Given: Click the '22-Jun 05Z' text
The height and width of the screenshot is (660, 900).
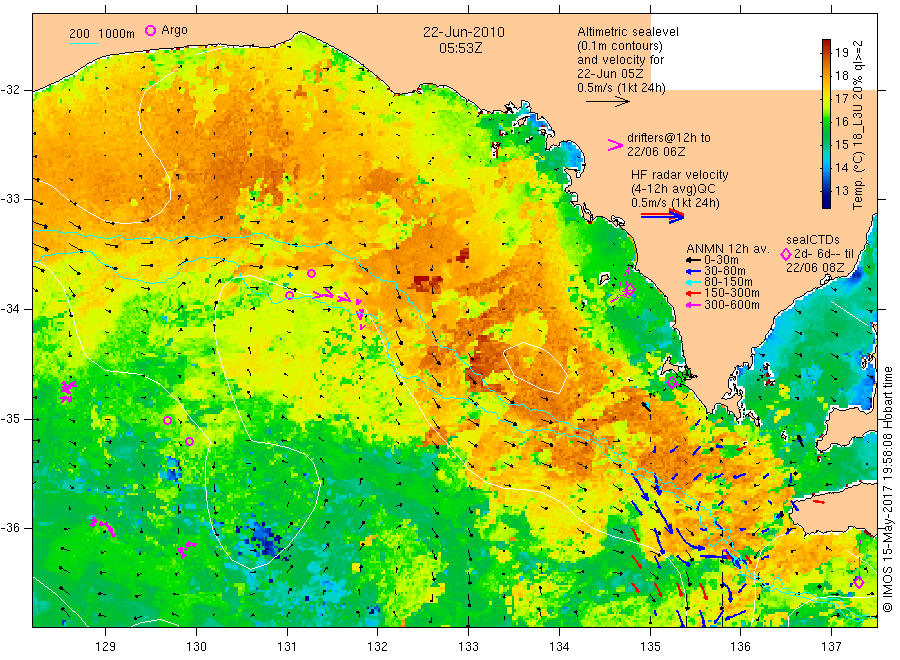Looking at the screenshot, I should (x=610, y=74).
